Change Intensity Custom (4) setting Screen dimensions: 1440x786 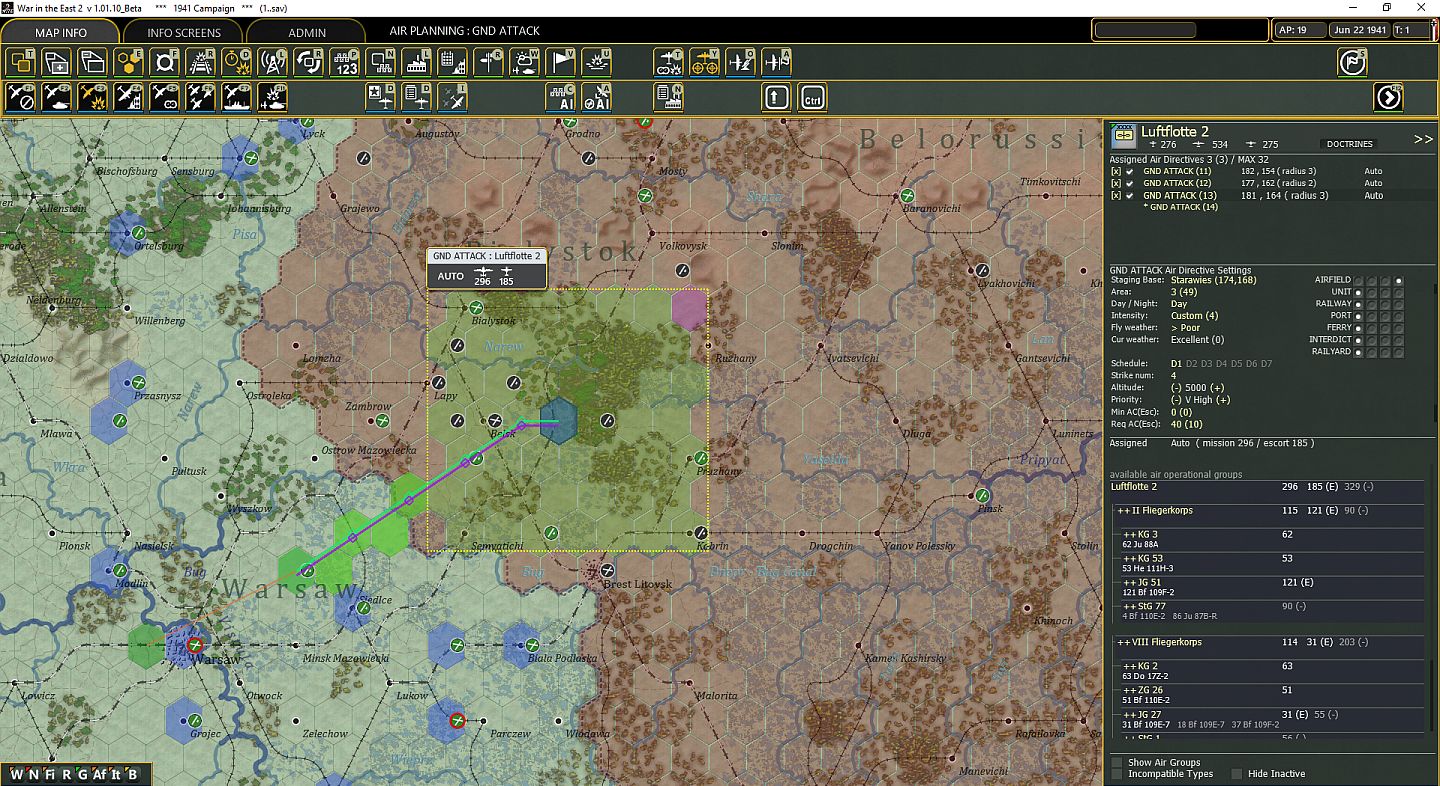click(1194, 316)
